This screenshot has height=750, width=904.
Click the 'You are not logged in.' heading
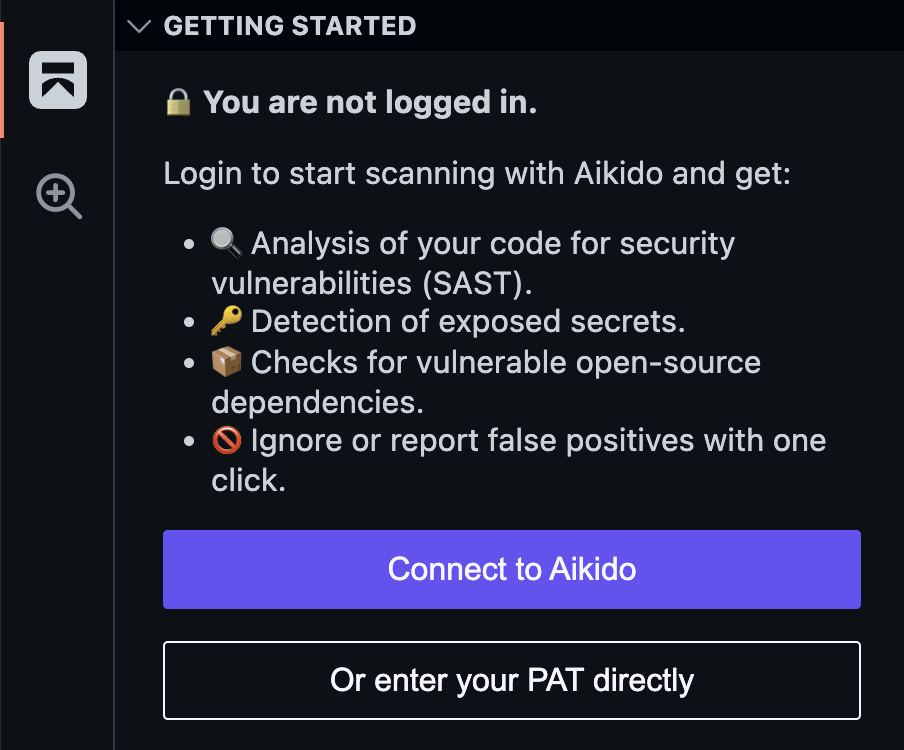pyautogui.click(x=370, y=102)
